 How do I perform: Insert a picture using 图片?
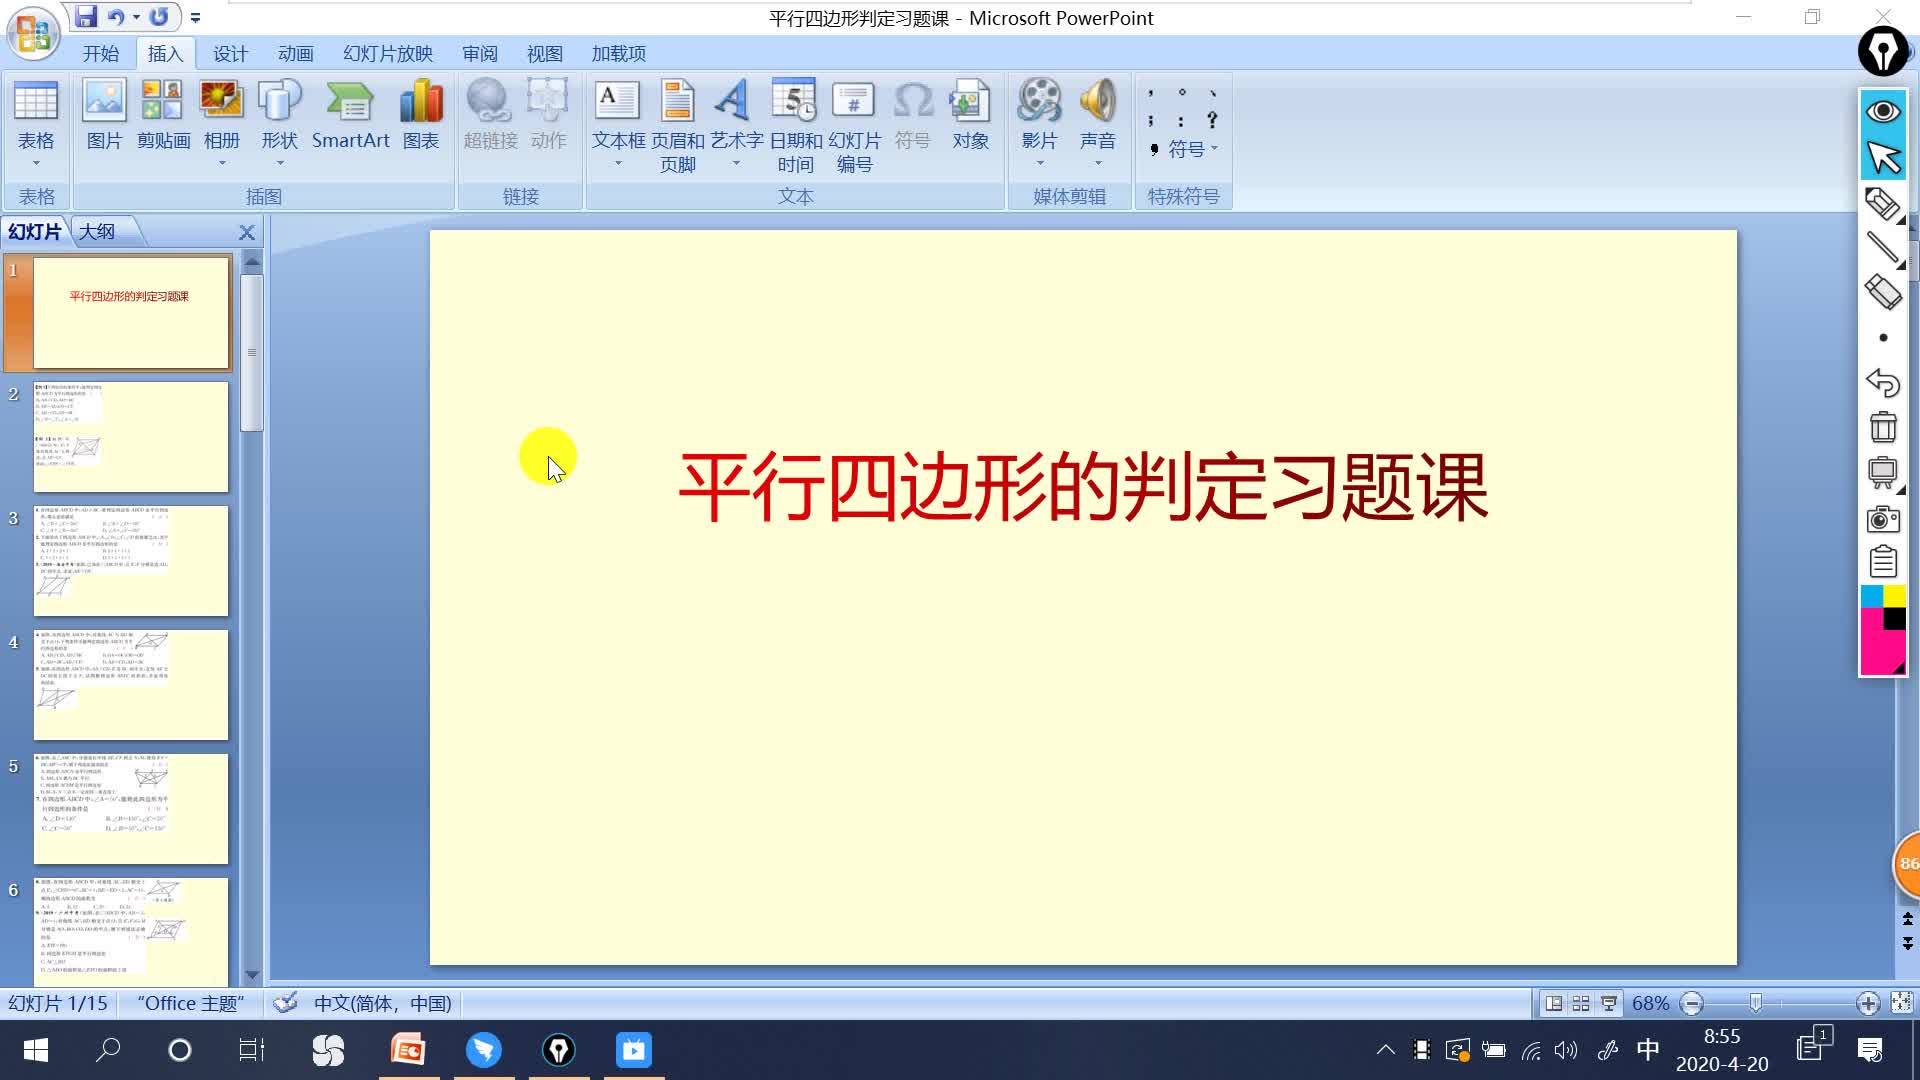(x=104, y=115)
